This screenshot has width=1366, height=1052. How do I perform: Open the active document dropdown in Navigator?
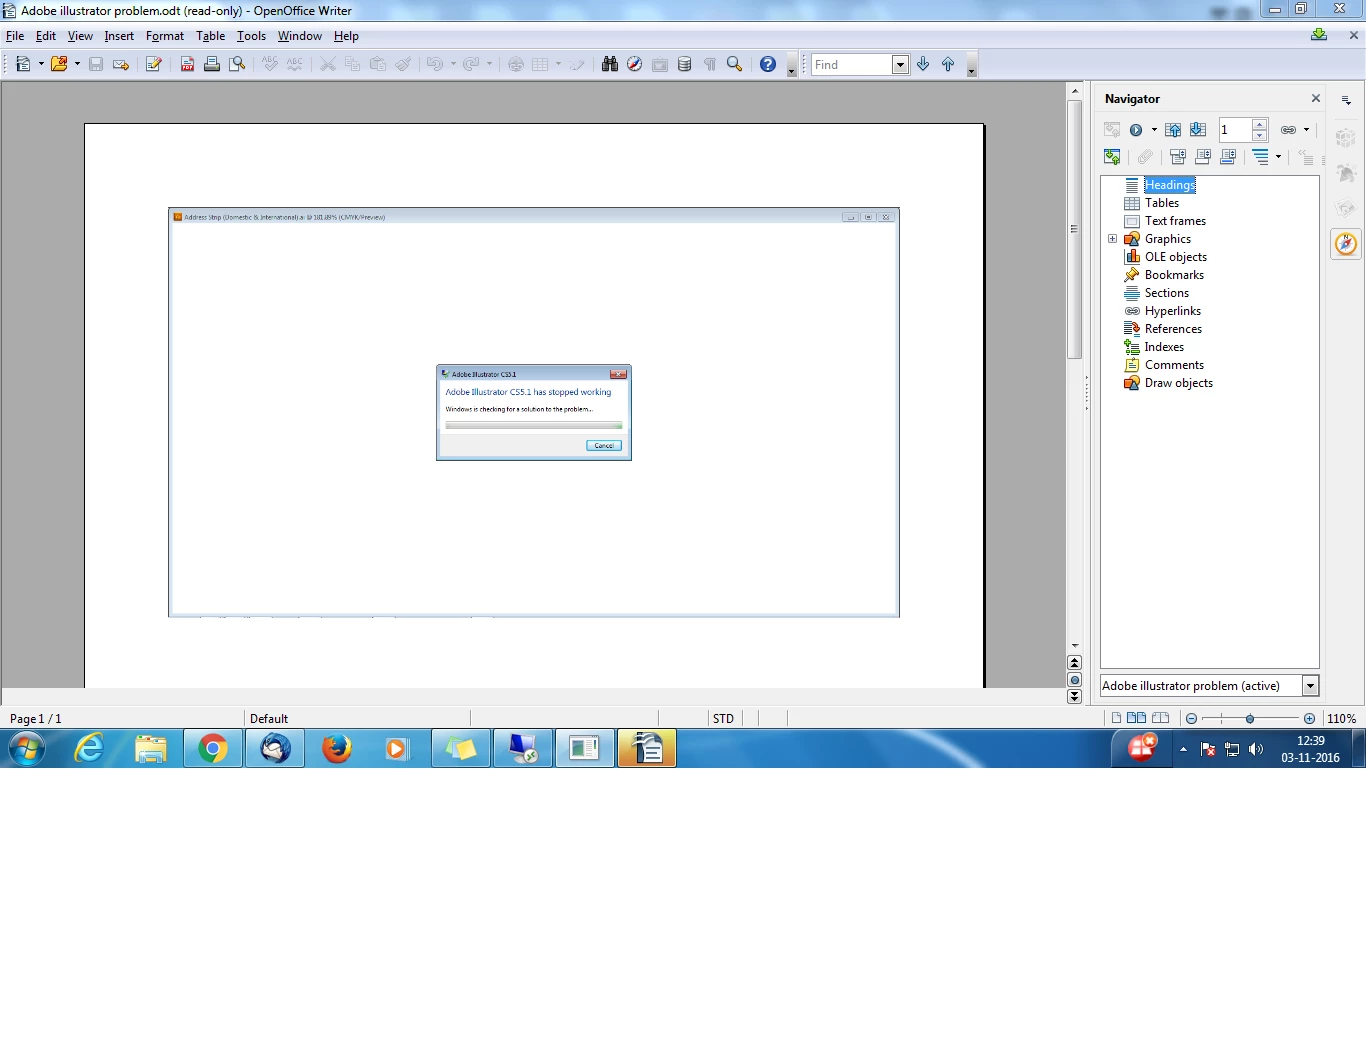tap(1310, 686)
